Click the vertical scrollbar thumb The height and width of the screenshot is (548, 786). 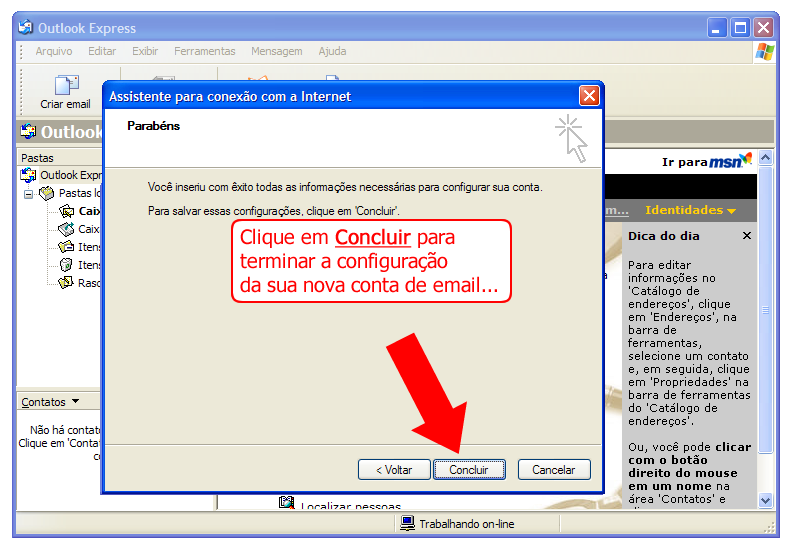[x=765, y=310]
